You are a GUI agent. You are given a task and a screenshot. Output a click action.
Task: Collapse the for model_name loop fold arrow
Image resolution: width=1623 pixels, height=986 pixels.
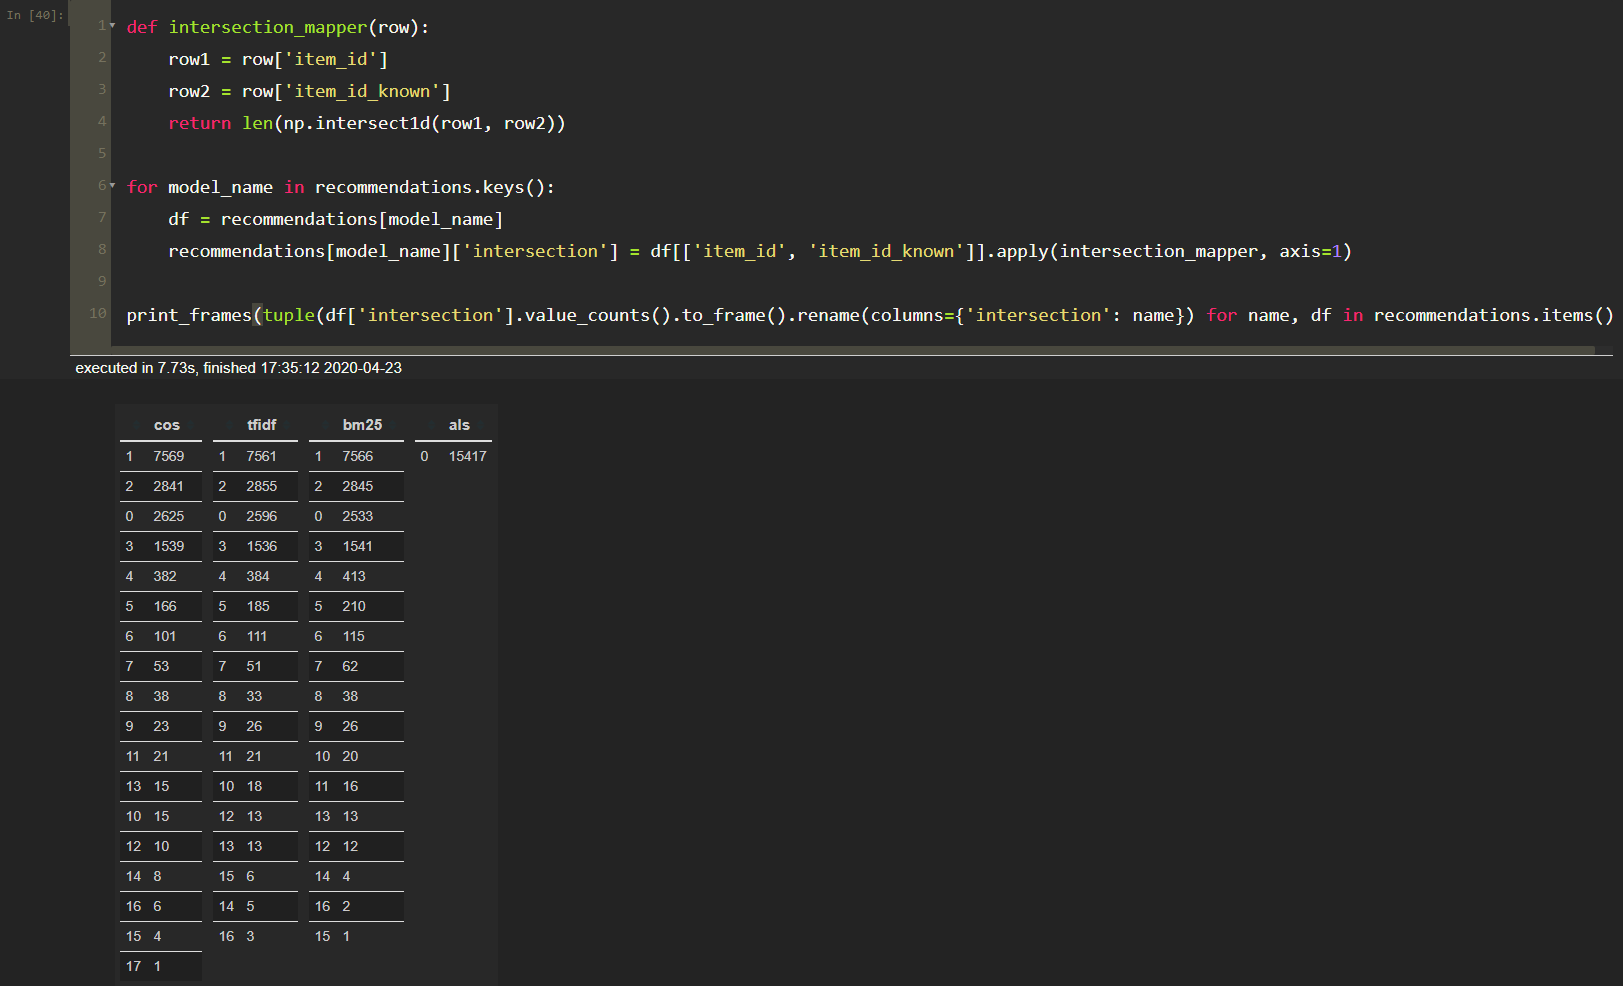pyautogui.click(x=113, y=185)
